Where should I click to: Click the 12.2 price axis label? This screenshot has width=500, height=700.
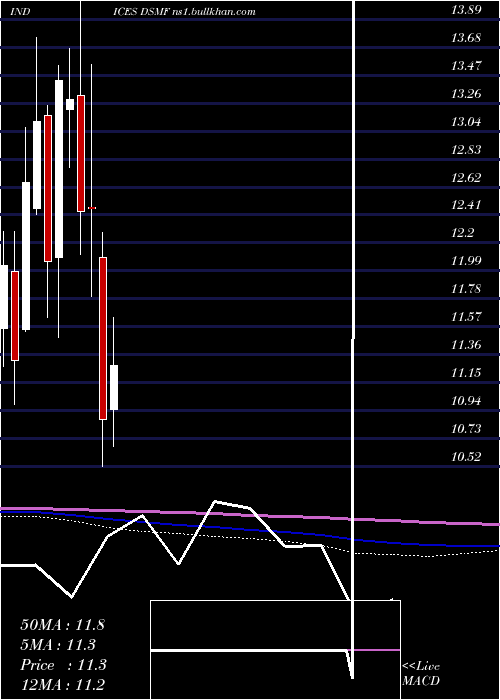point(462,233)
